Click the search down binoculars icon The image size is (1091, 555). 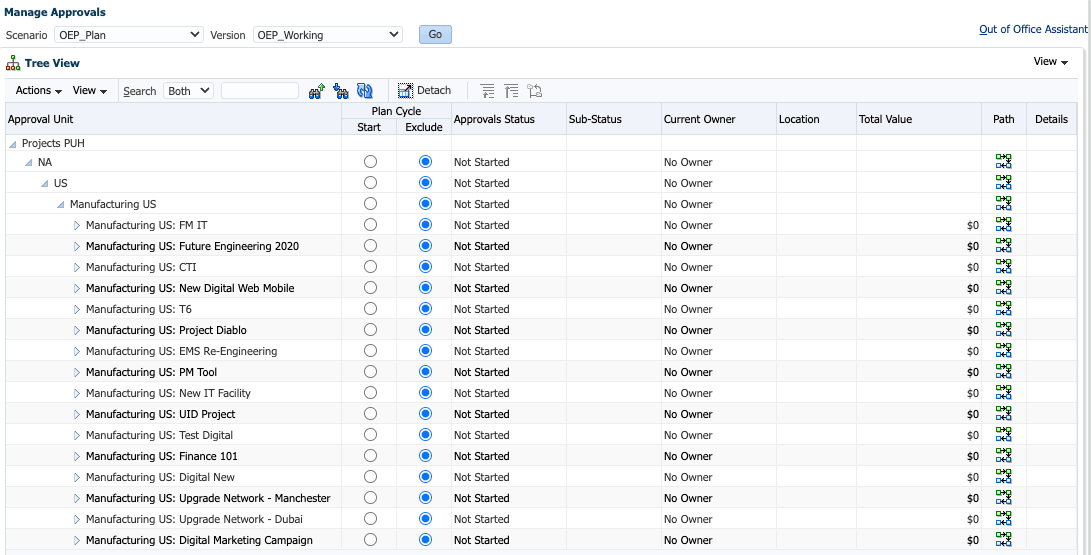coord(341,90)
